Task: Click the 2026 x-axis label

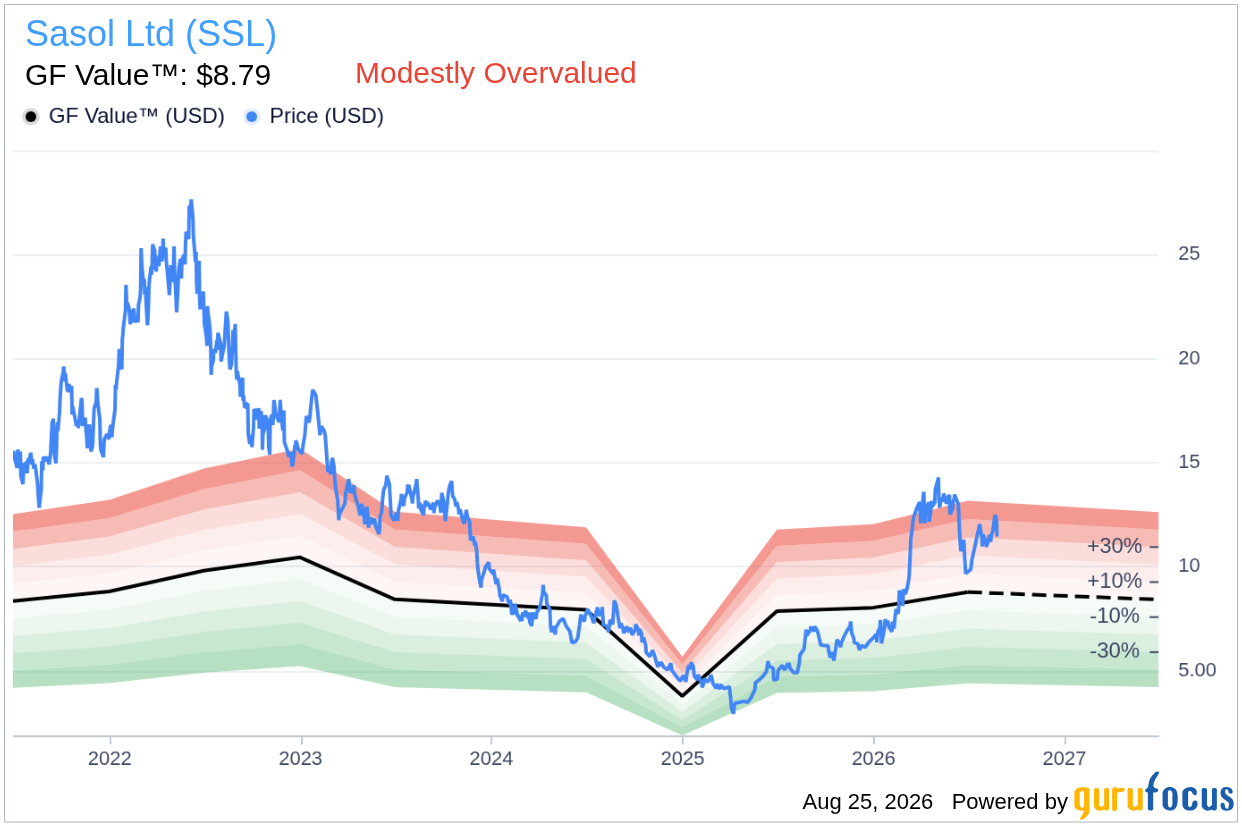Action: [873, 759]
